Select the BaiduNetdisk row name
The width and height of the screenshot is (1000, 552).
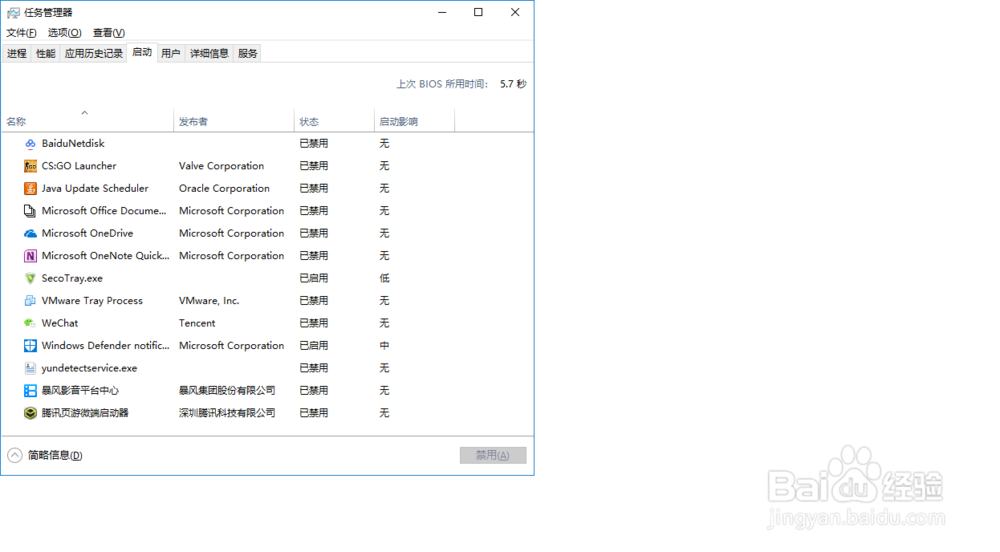pos(73,143)
